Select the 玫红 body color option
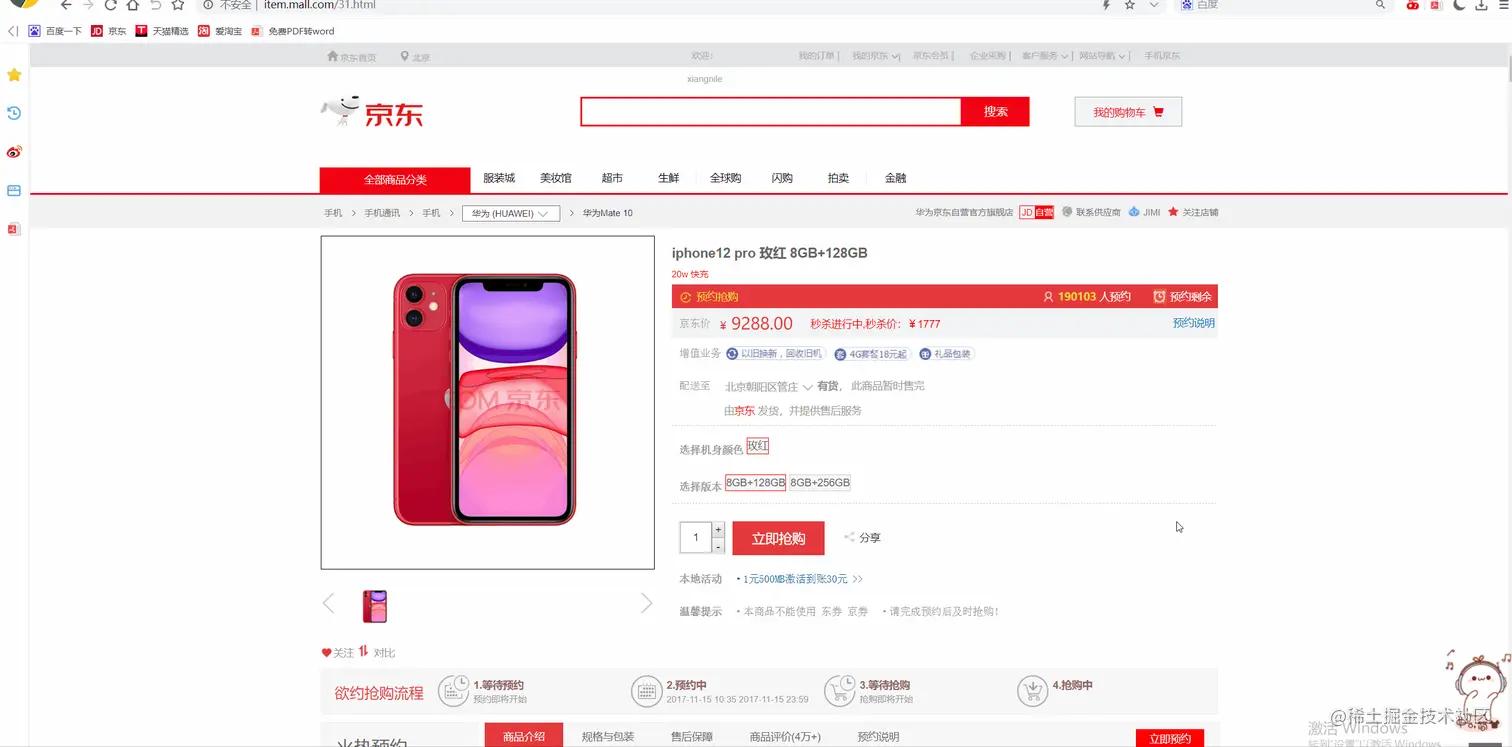 pyautogui.click(x=758, y=446)
